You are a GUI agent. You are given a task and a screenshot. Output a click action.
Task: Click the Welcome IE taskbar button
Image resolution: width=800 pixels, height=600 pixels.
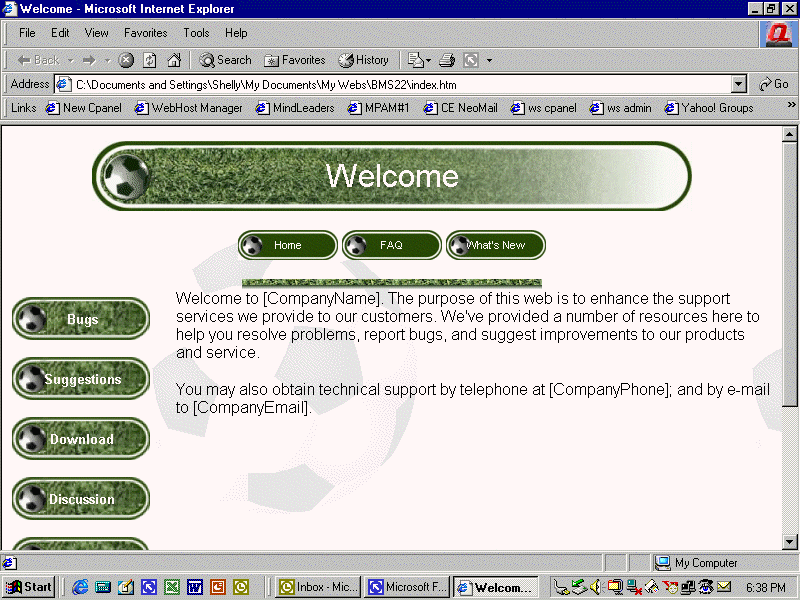point(495,587)
